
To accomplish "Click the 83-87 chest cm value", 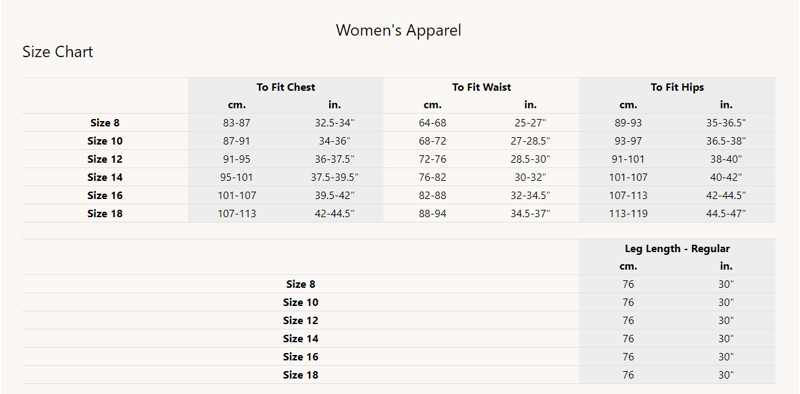I will click(237, 123).
